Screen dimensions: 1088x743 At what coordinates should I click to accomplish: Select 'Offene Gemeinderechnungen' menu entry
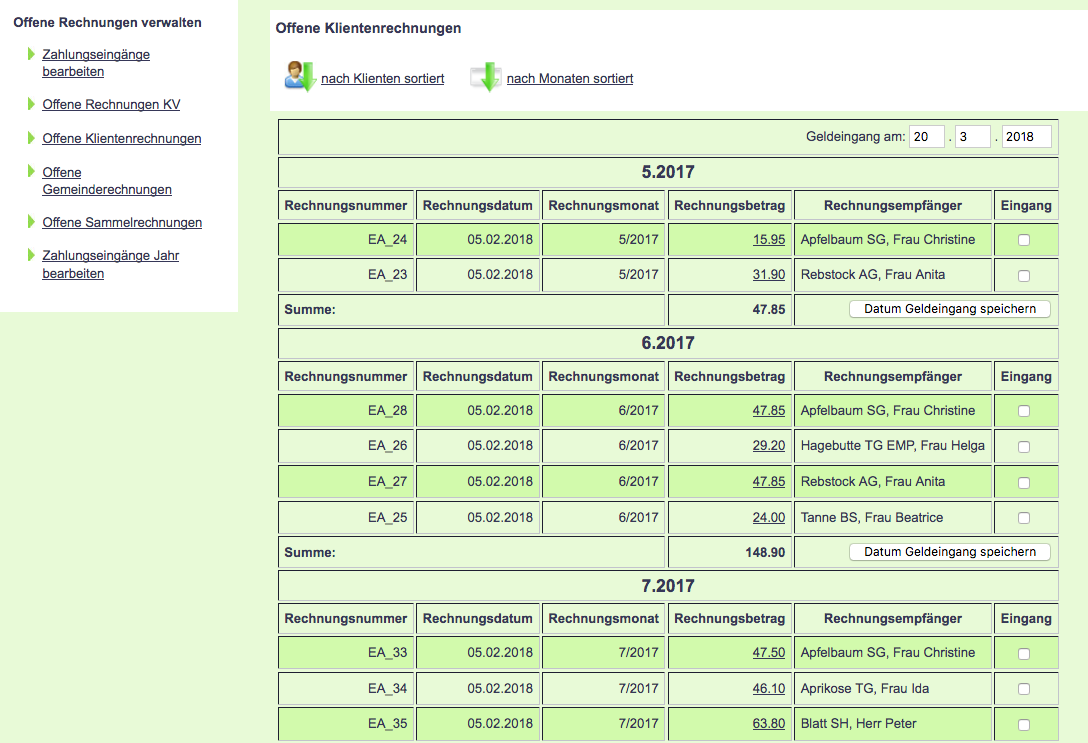tap(106, 181)
